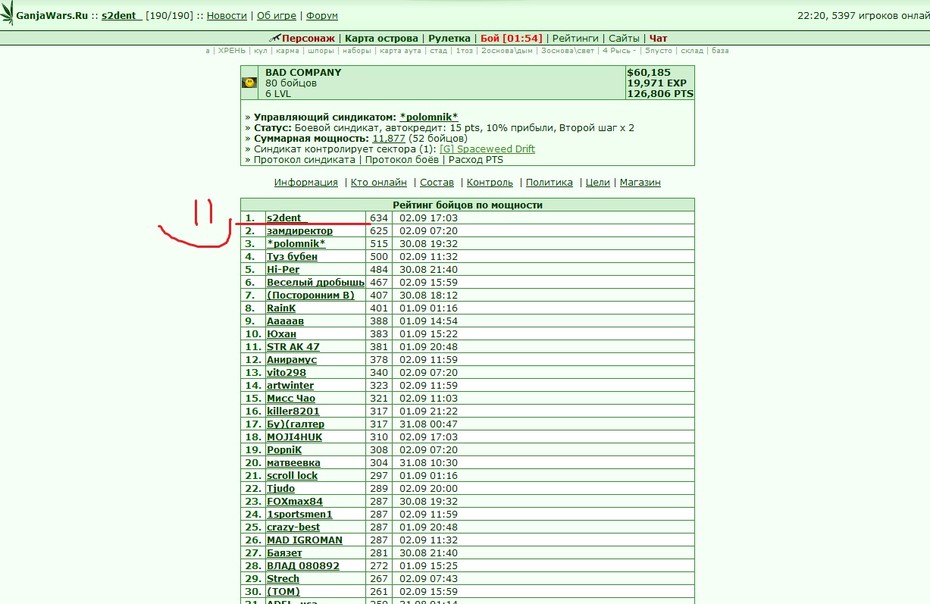This screenshot has width=930, height=604.
Task: Open Новости in the header
Action: point(227,15)
